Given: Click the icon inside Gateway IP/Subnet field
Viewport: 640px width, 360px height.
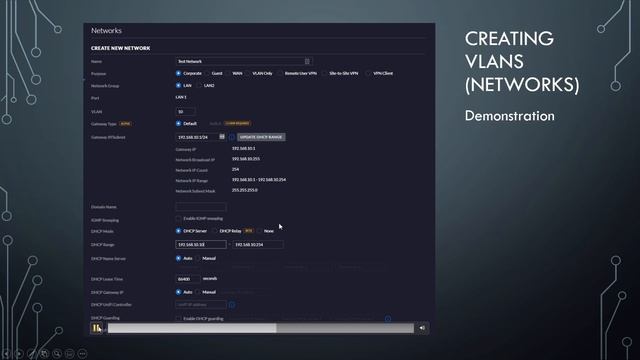Looking at the screenshot, I should [x=222, y=137].
